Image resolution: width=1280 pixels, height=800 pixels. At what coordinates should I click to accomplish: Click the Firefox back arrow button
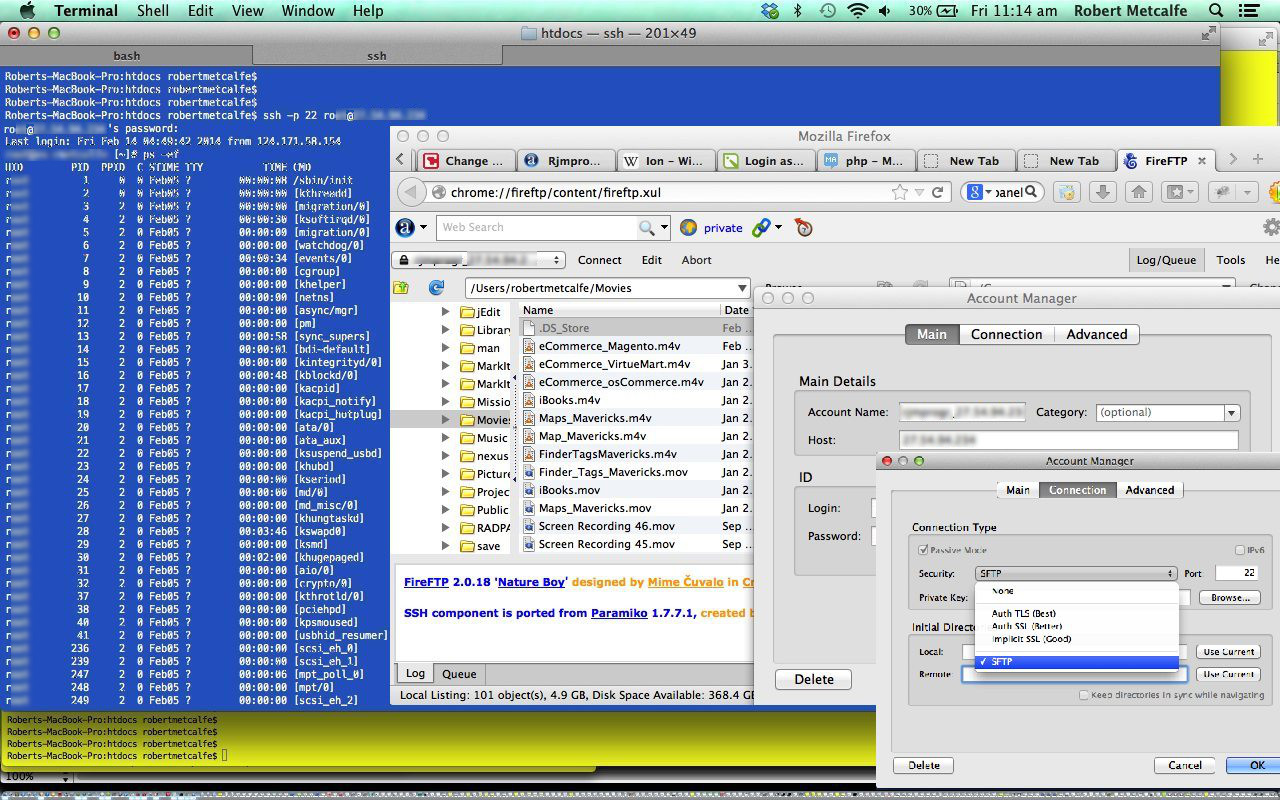[x=412, y=192]
